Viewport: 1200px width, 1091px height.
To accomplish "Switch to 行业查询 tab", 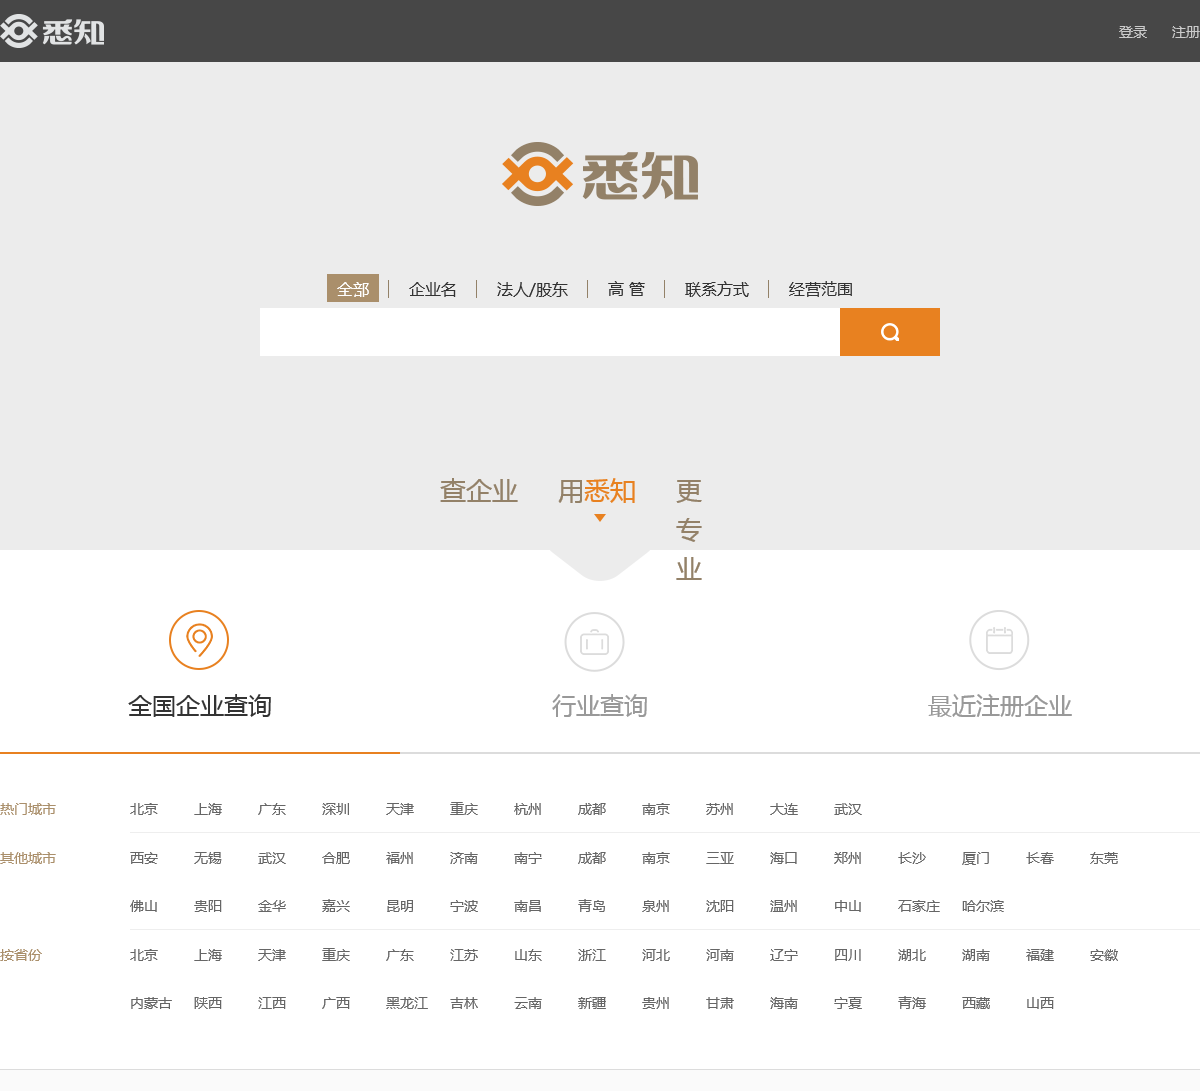I will pyautogui.click(x=600, y=706).
